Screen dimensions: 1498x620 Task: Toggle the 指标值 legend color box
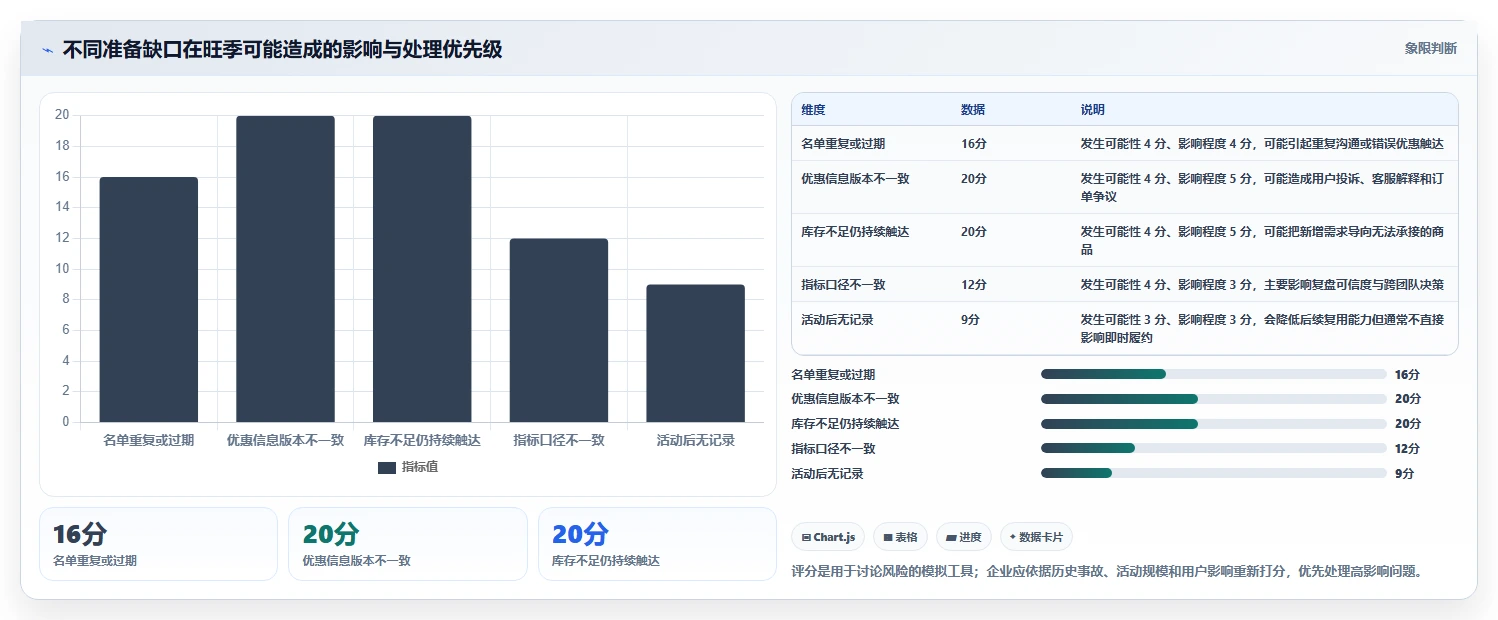click(x=387, y=467)
